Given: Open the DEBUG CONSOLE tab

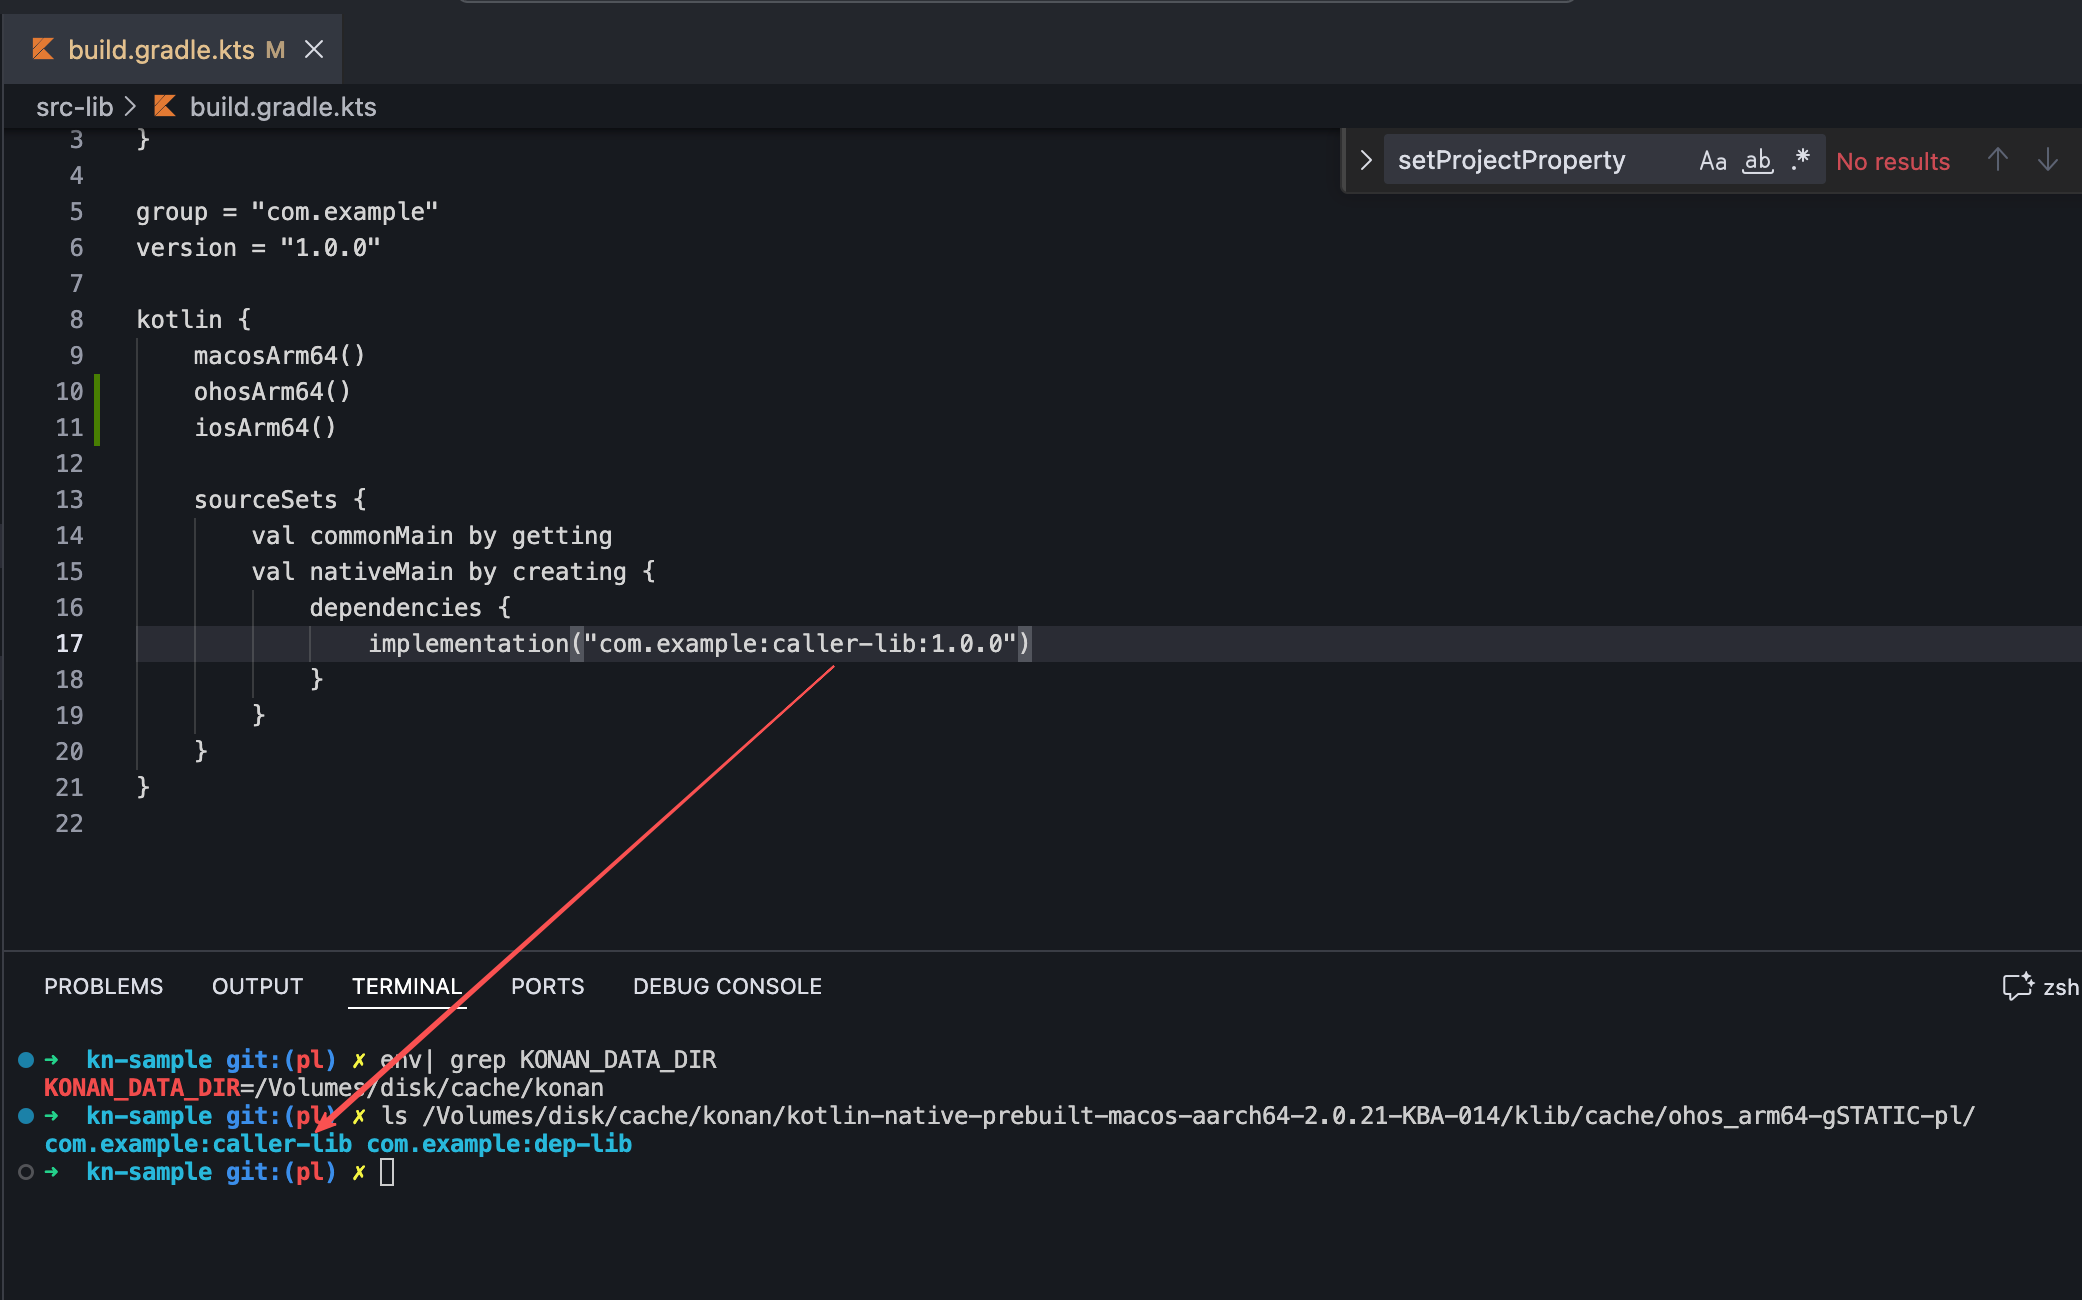Looking at the screenshot, I should 727,986.
